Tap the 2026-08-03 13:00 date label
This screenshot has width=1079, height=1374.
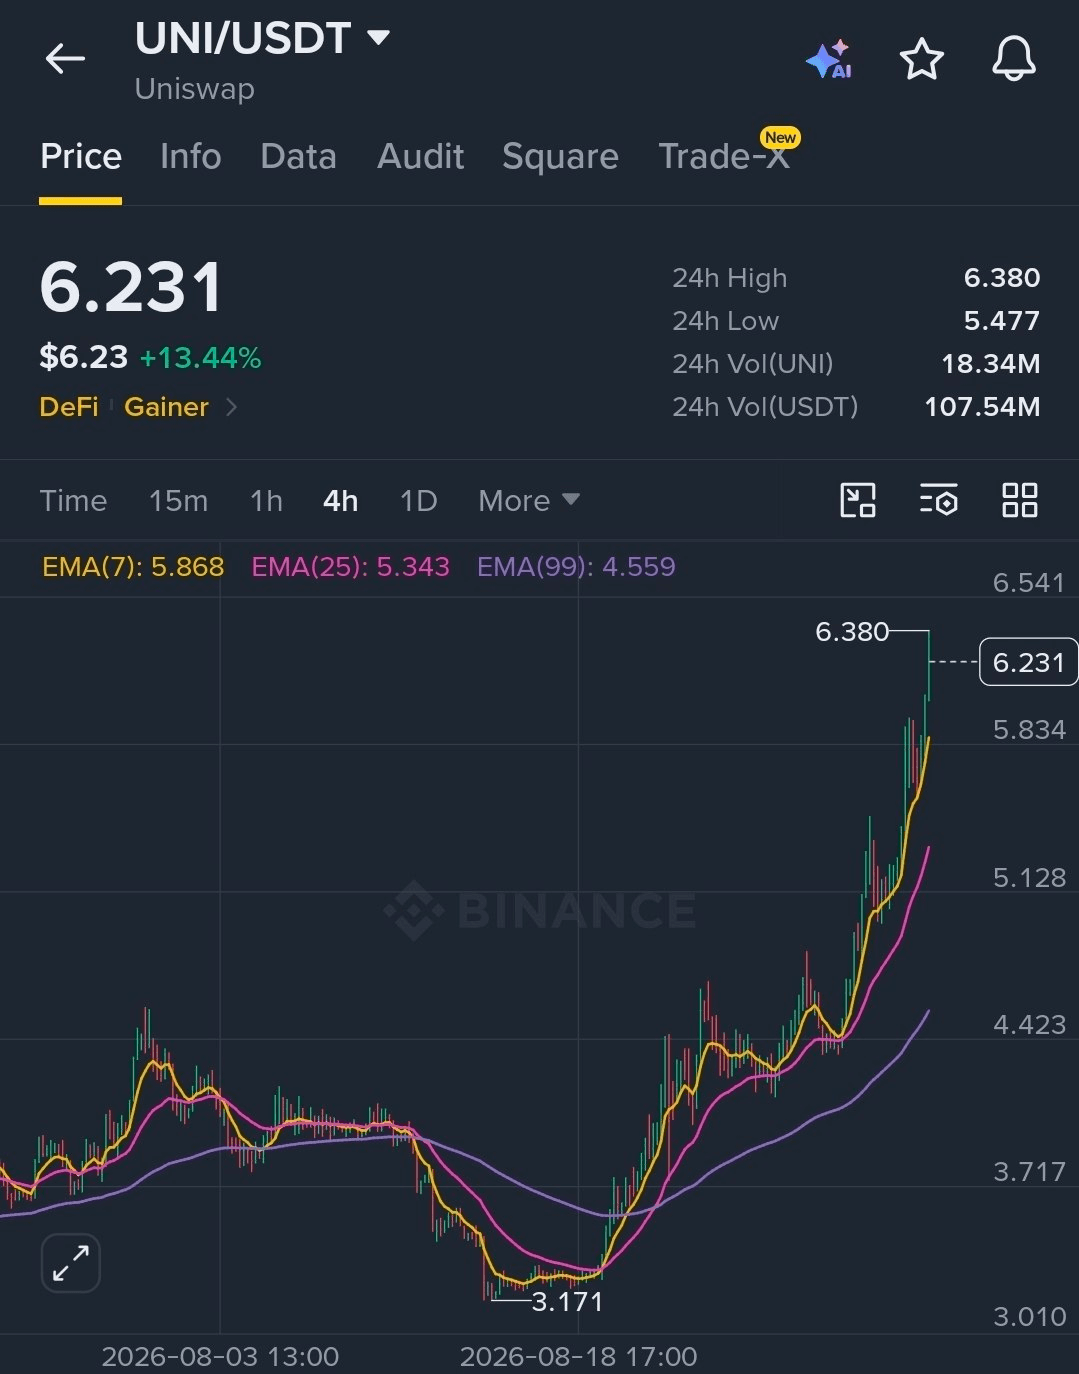tap(220, 1357)
